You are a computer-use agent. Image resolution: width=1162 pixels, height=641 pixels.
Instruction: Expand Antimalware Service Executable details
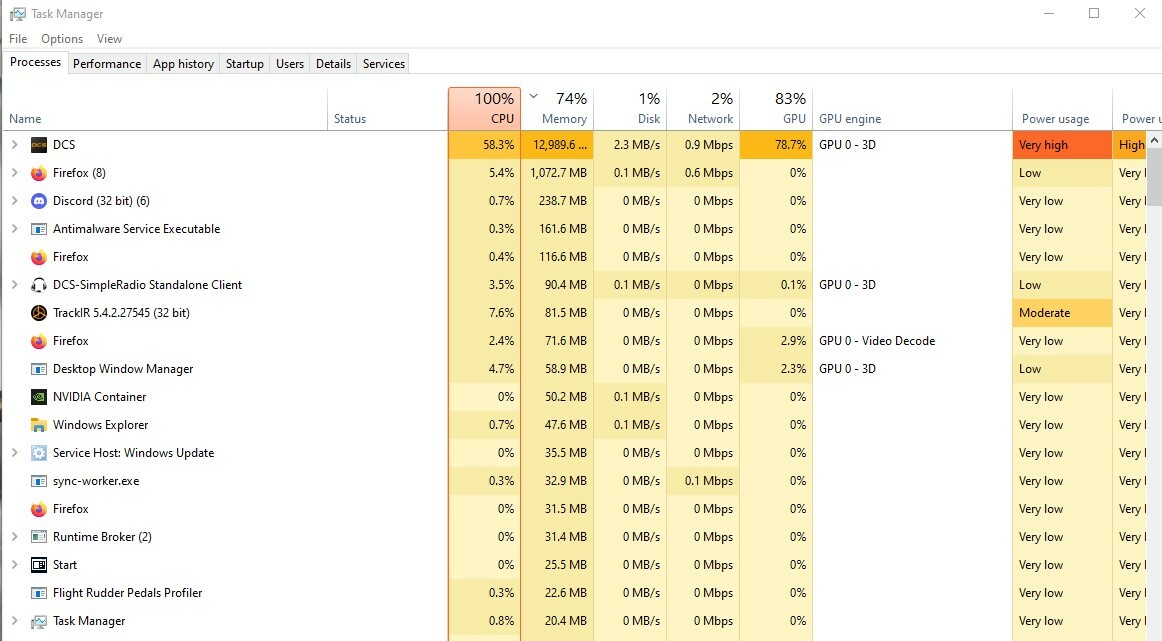14,229
